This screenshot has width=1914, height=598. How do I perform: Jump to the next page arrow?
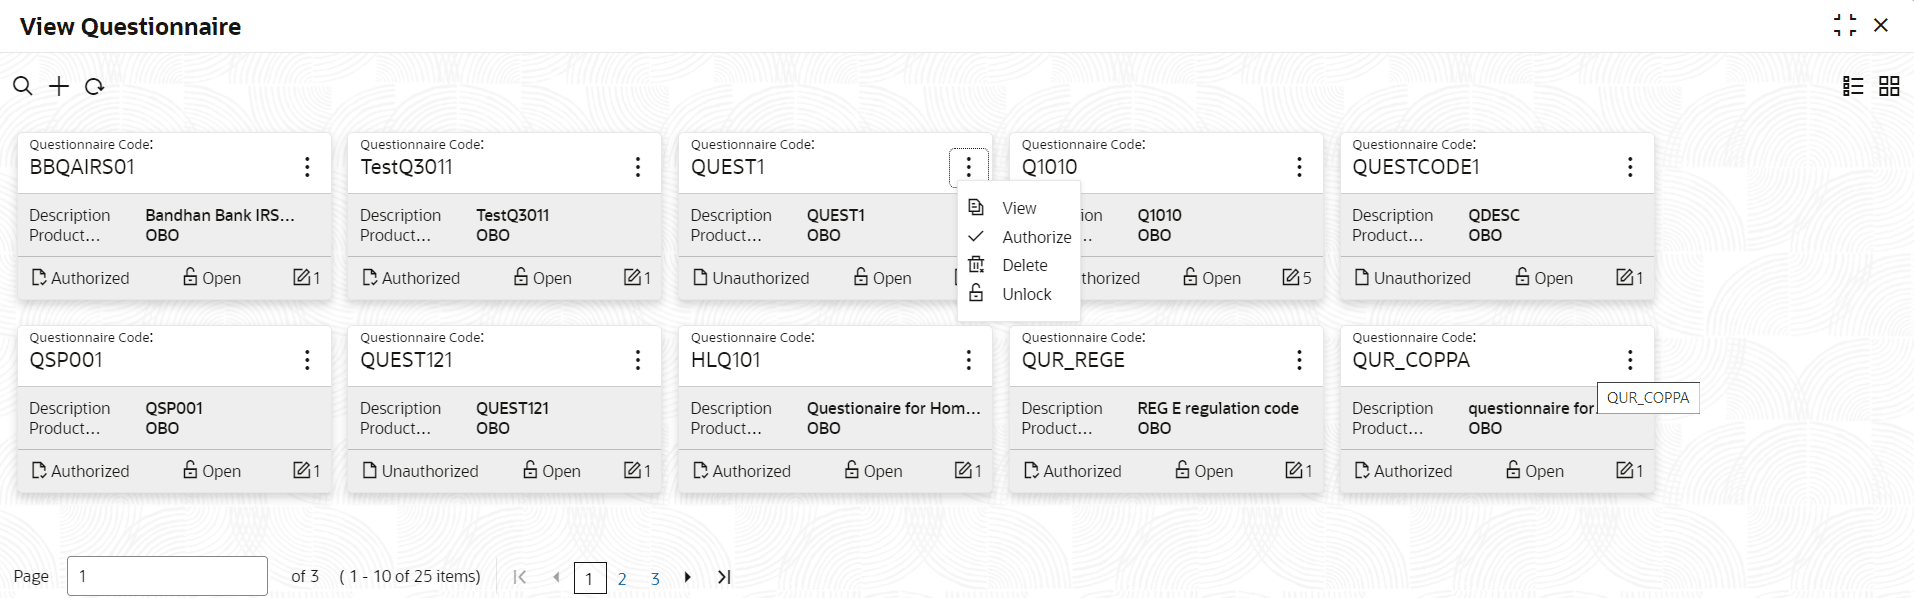click(688, 577)
